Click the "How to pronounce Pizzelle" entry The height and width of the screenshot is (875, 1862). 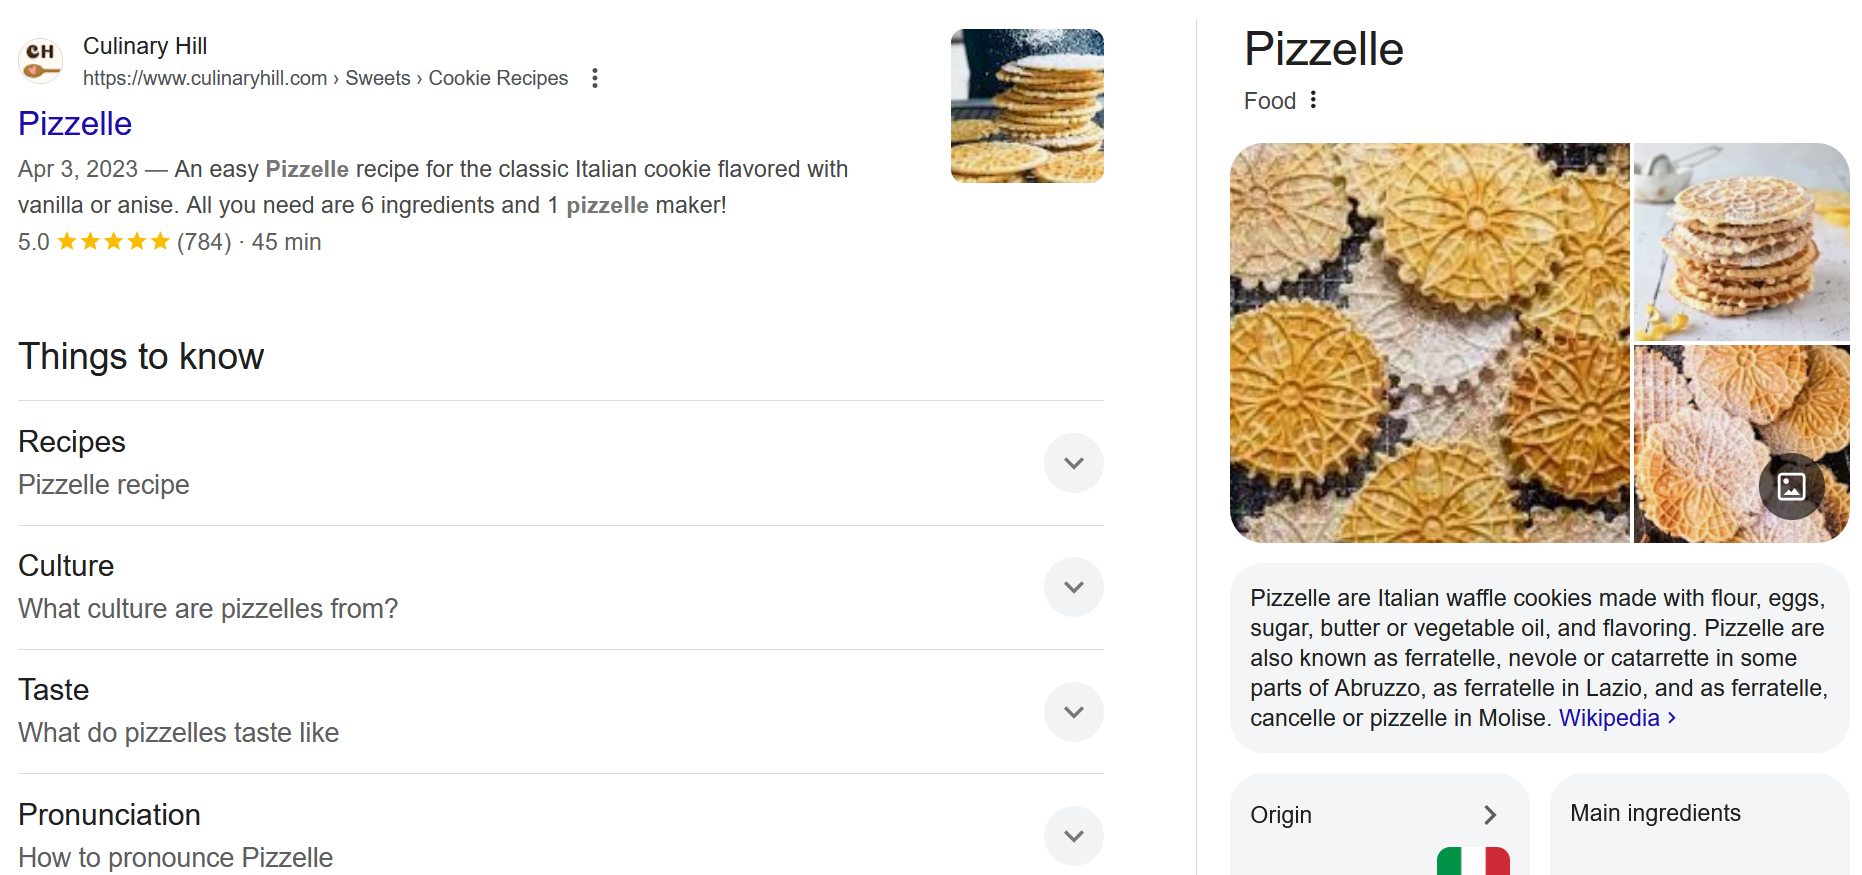pos(176,857)
